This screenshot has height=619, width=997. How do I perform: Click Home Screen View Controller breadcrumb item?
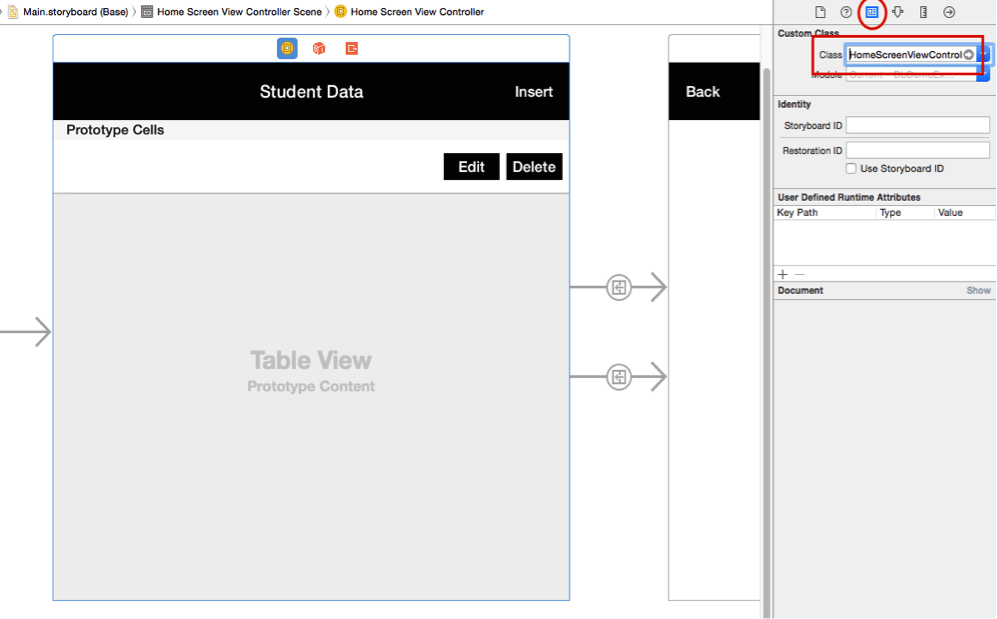coord(409,11)
